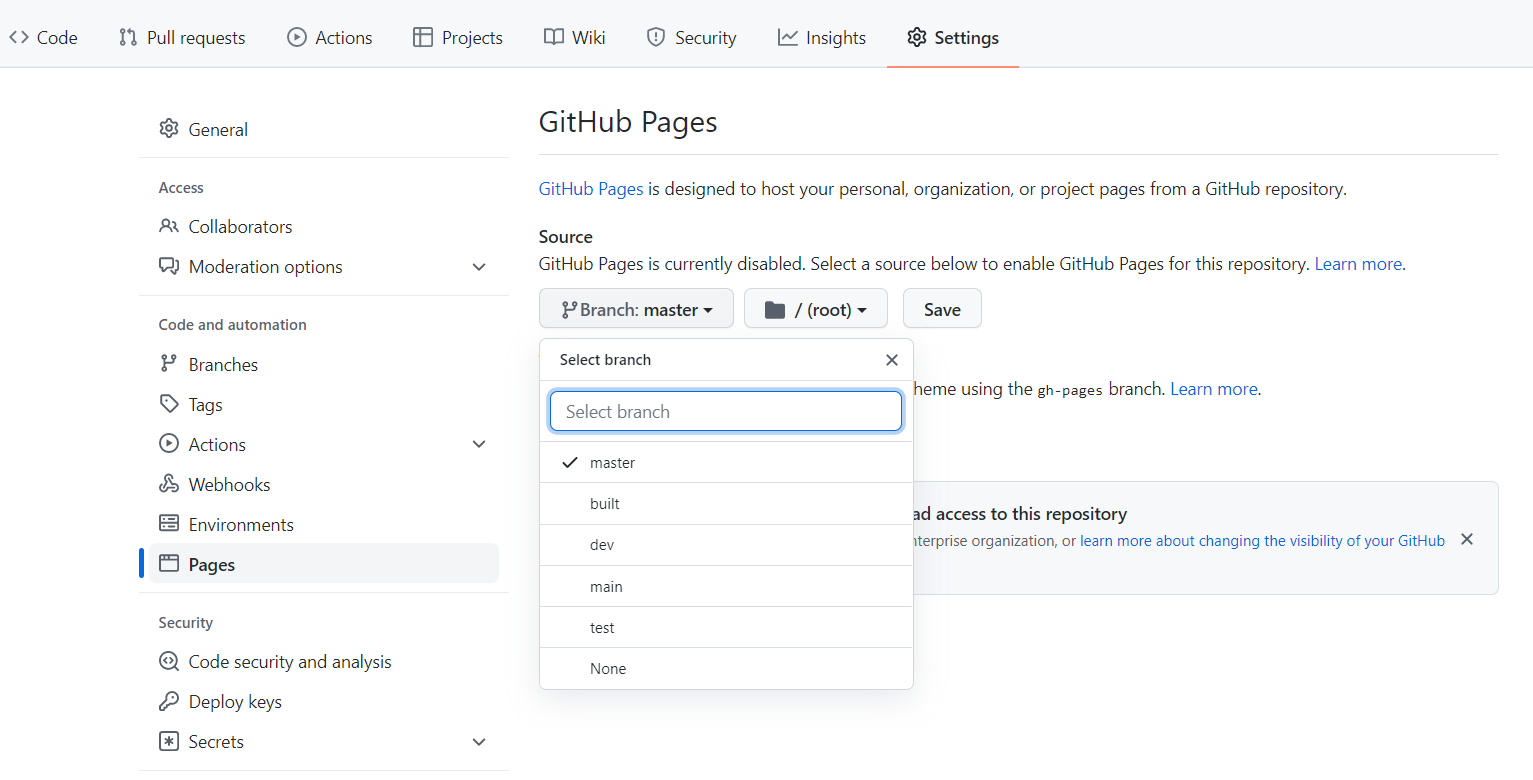The image size is (1533, 780).
Task: Click the Code tab angle-brackets icon
Action: click(x=19, y=37)
